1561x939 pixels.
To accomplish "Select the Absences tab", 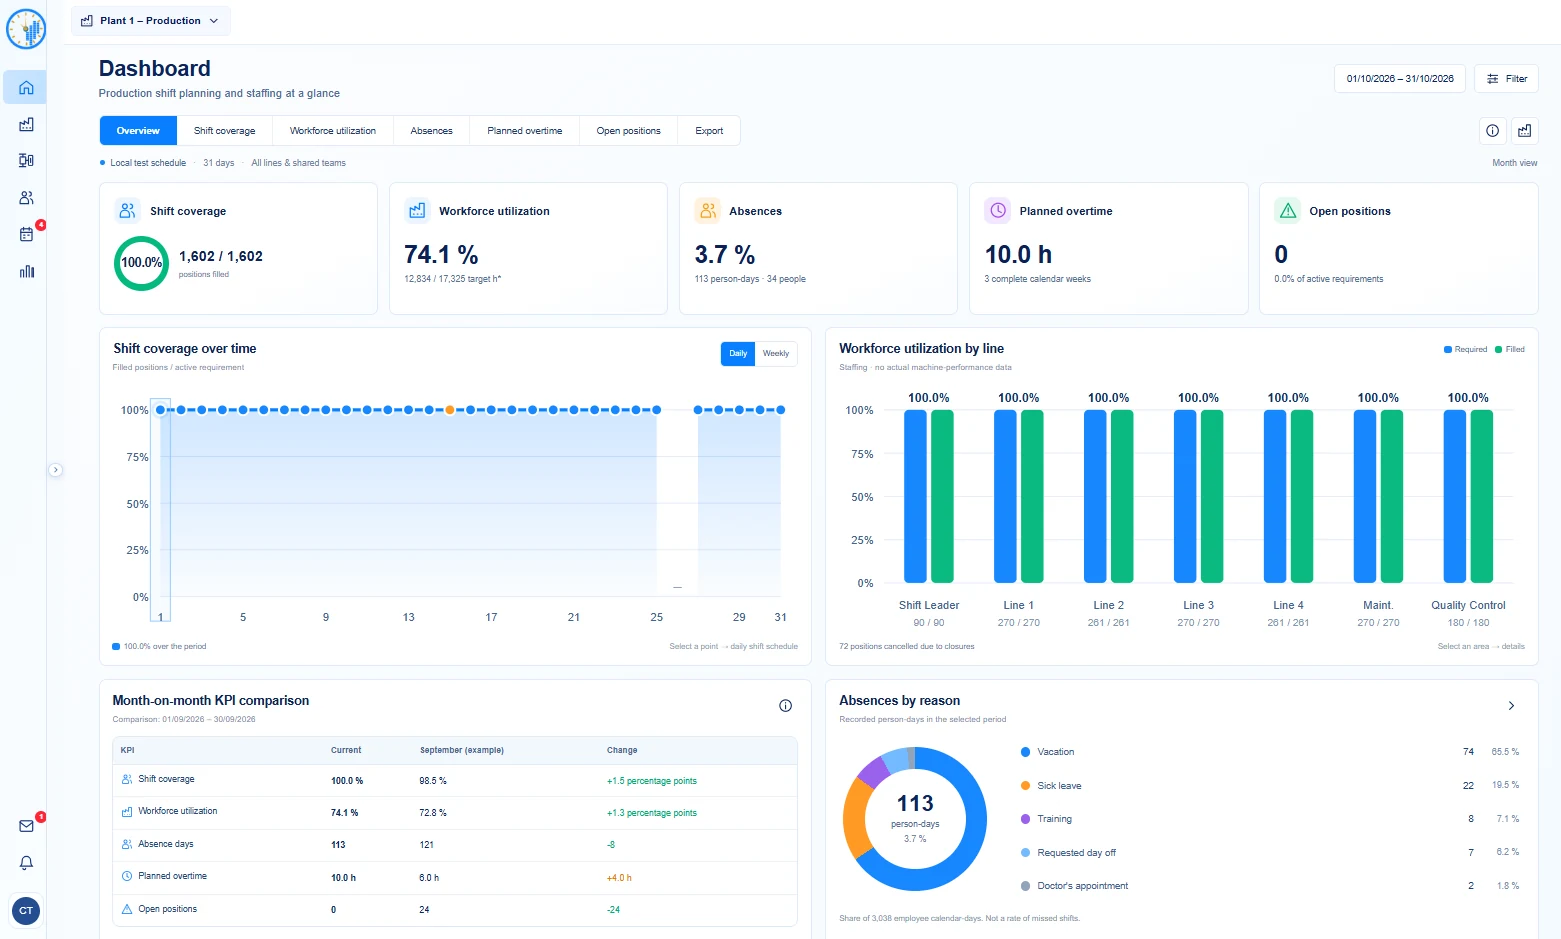I will click(x=431, y=131).
